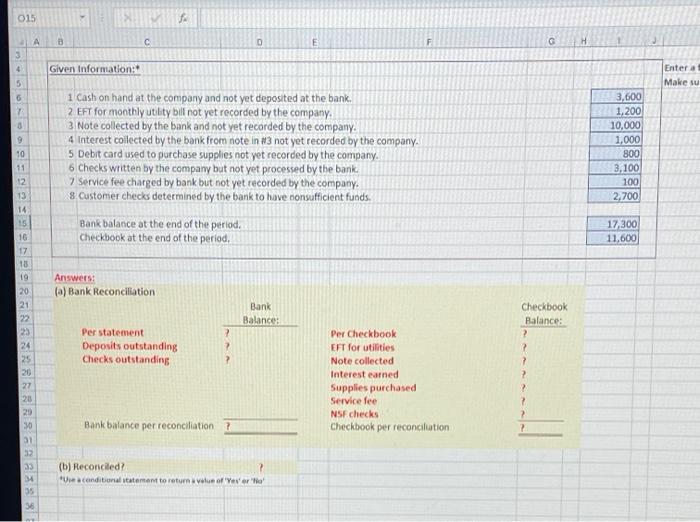This screenshot has width=700, height=522.
Task: Select checkbook balance cell 11,600
Action: click(x=612, y=238)
